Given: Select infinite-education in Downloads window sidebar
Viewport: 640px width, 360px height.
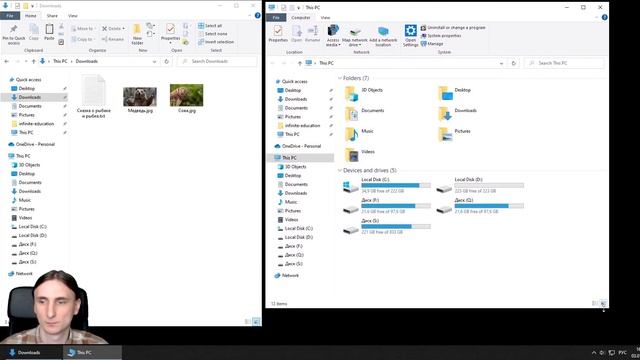Looking at the screenshot, I should [36, 124].
